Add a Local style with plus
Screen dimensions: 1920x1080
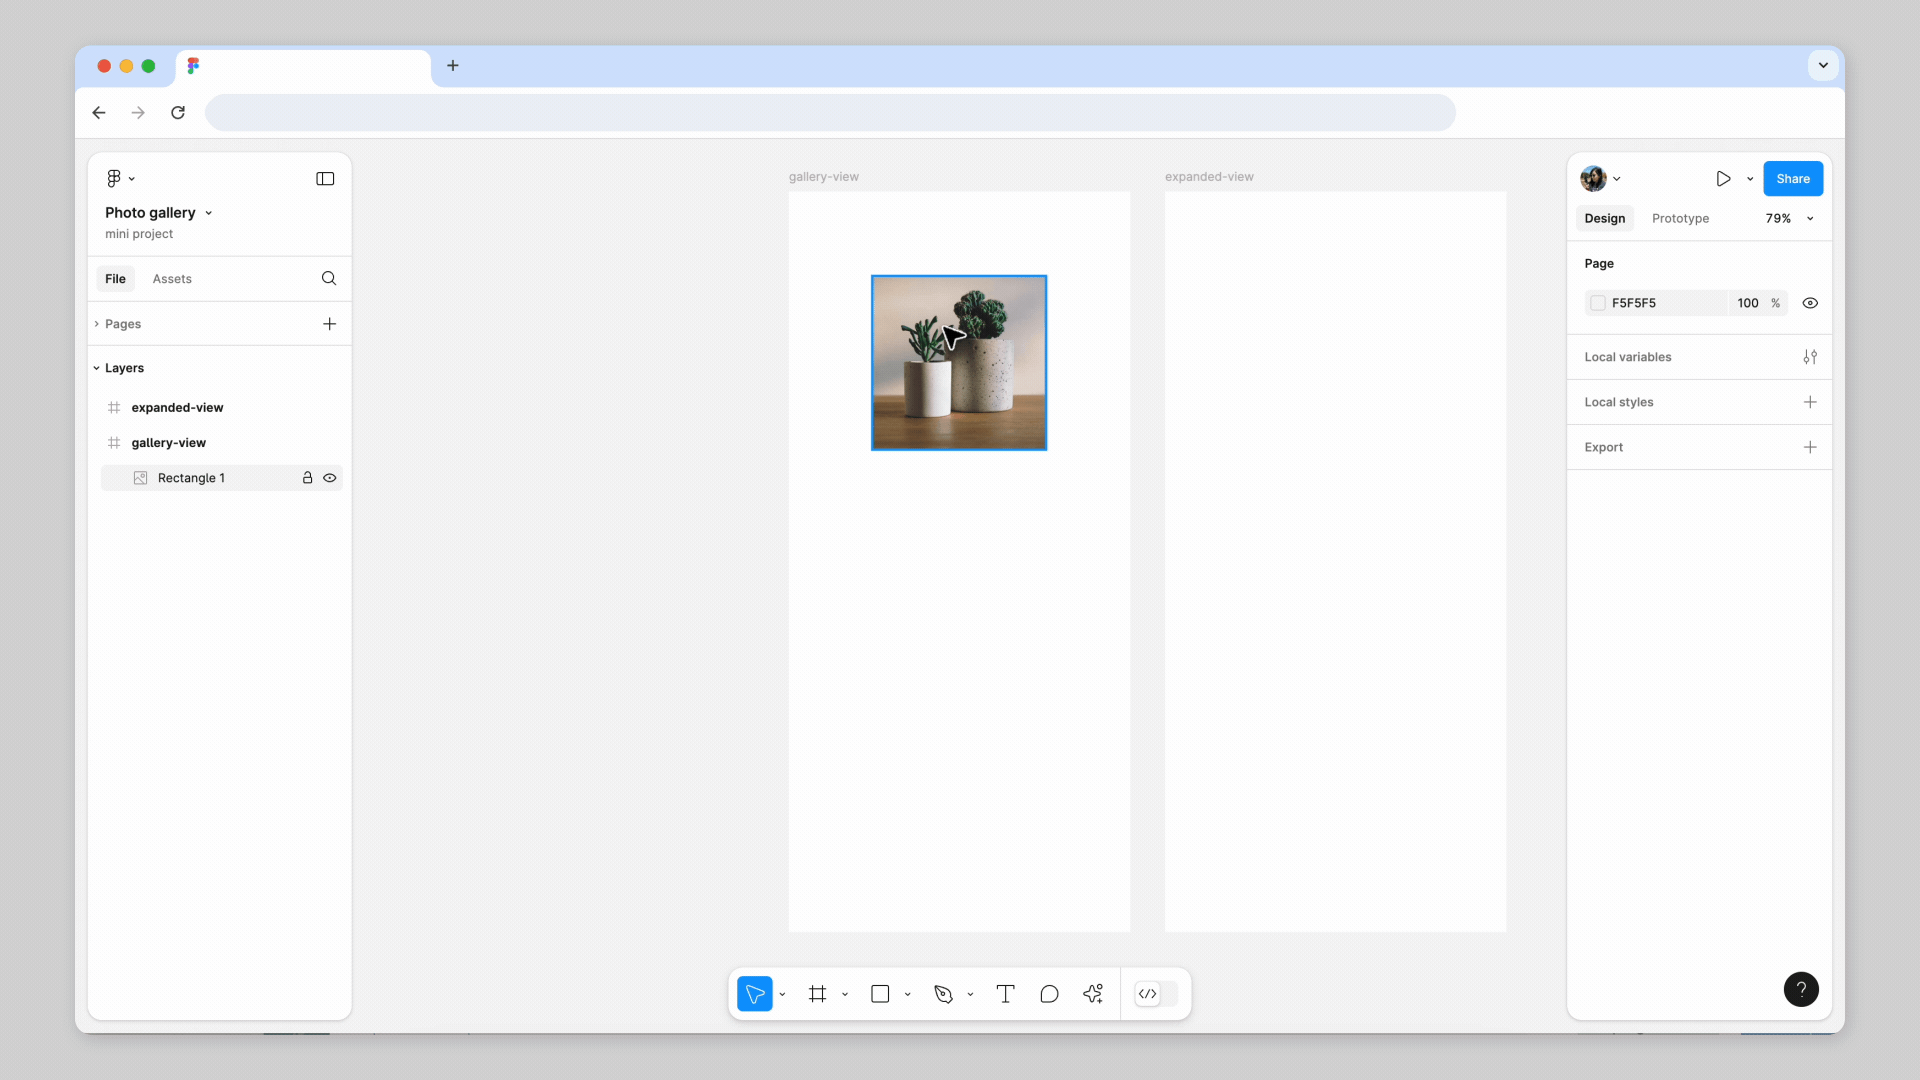tap(1810, 402)
